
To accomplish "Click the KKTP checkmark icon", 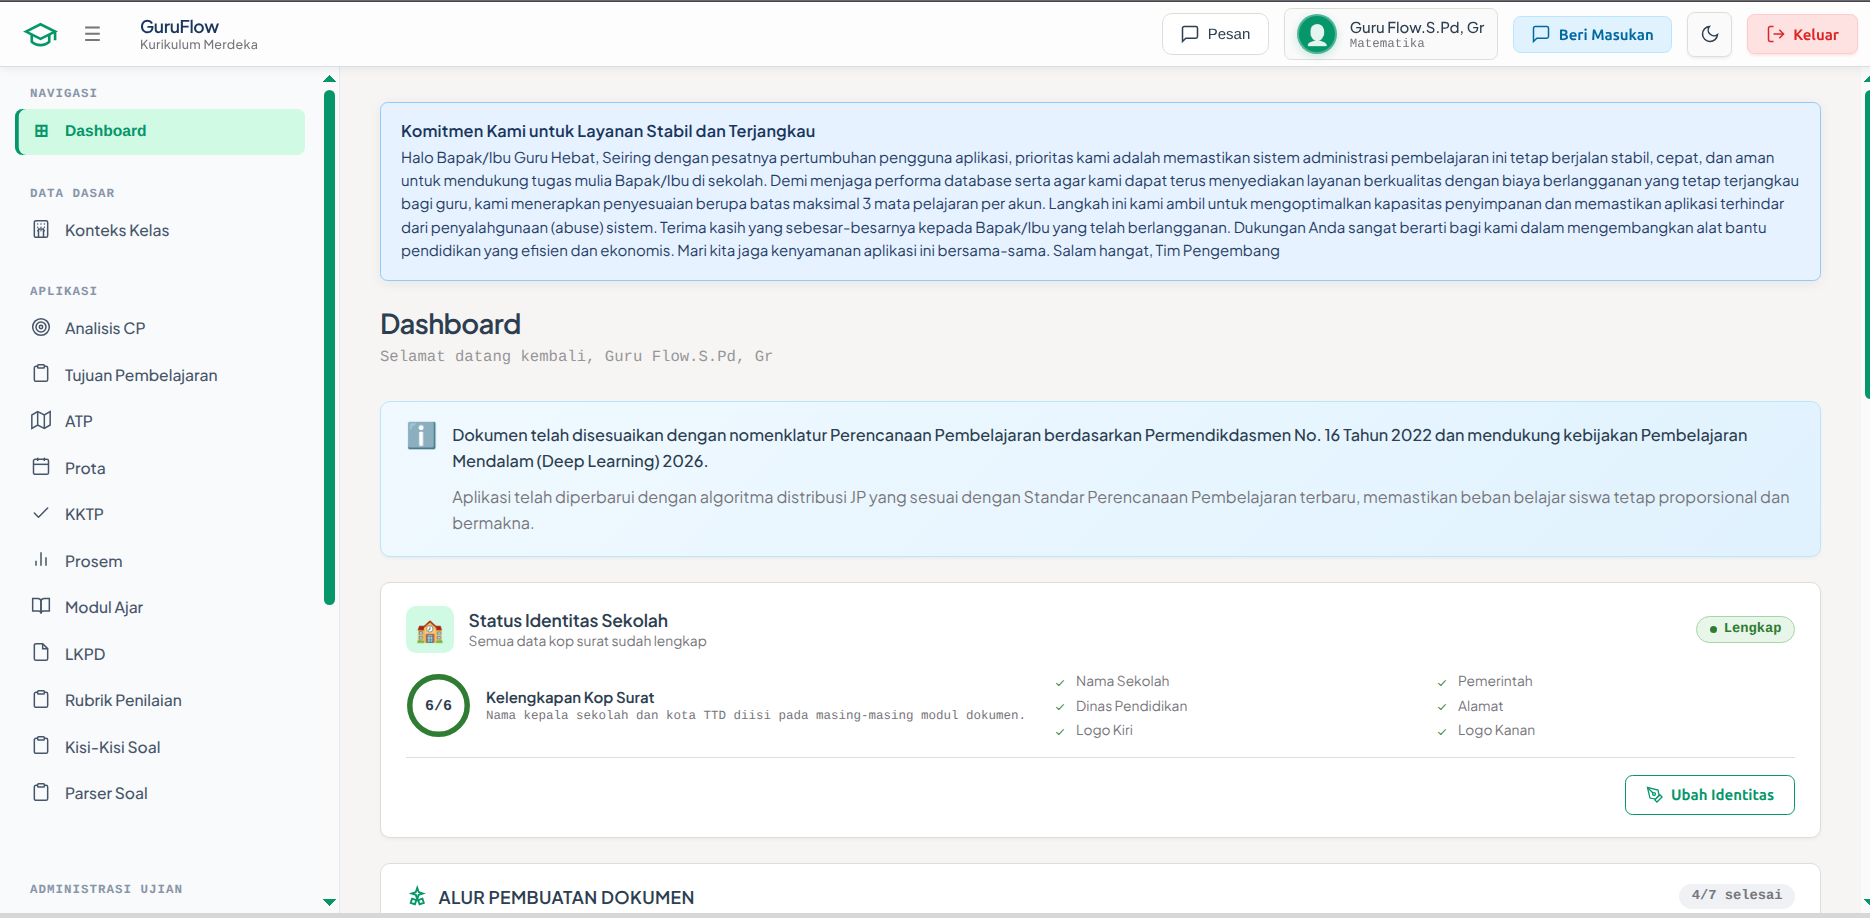I will pos(41,513).
